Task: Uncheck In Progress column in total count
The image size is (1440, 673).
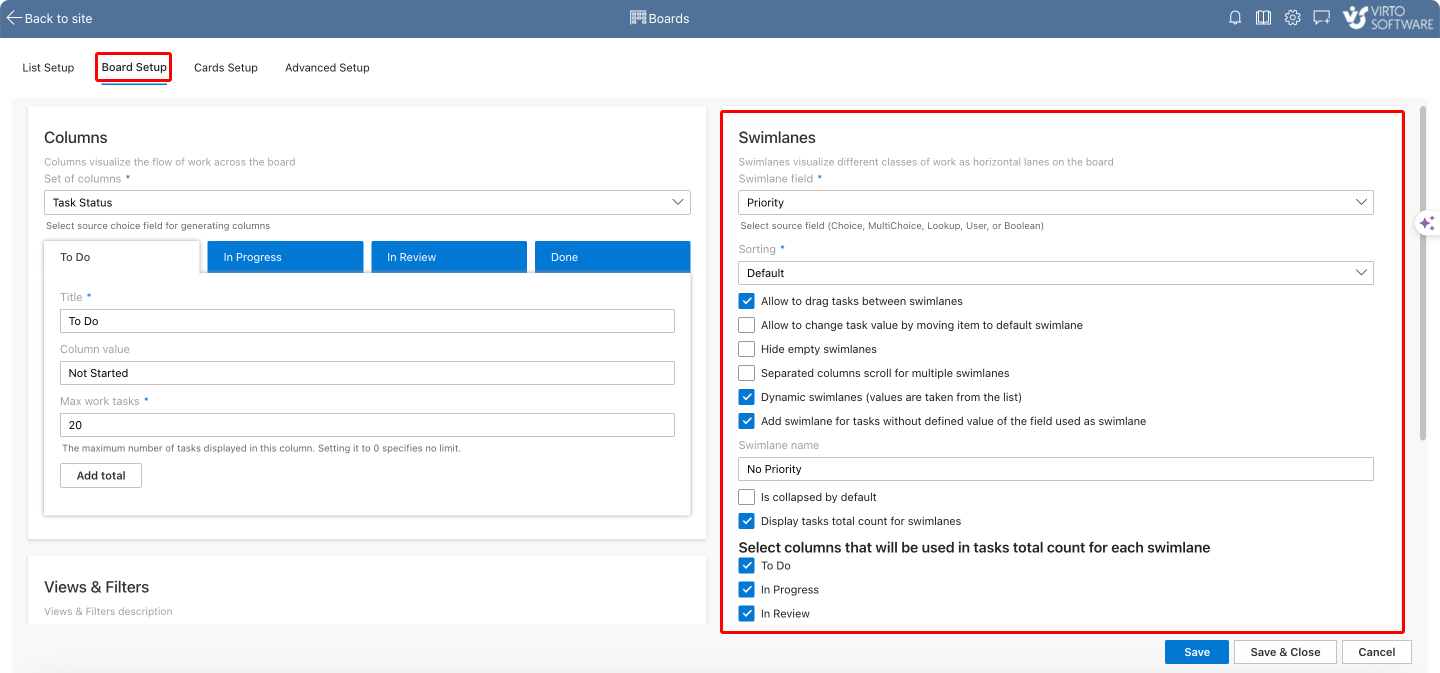Action: (746, 590)
